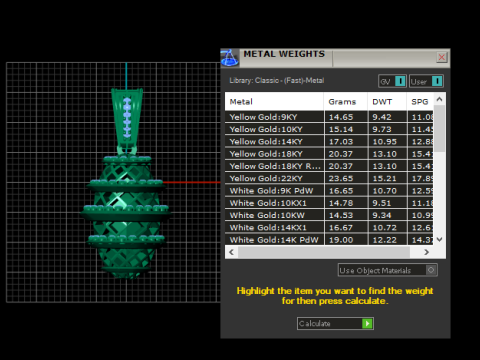Click the green play arrow on Calculate
The image size is (480, 360).
click(367, 323)
